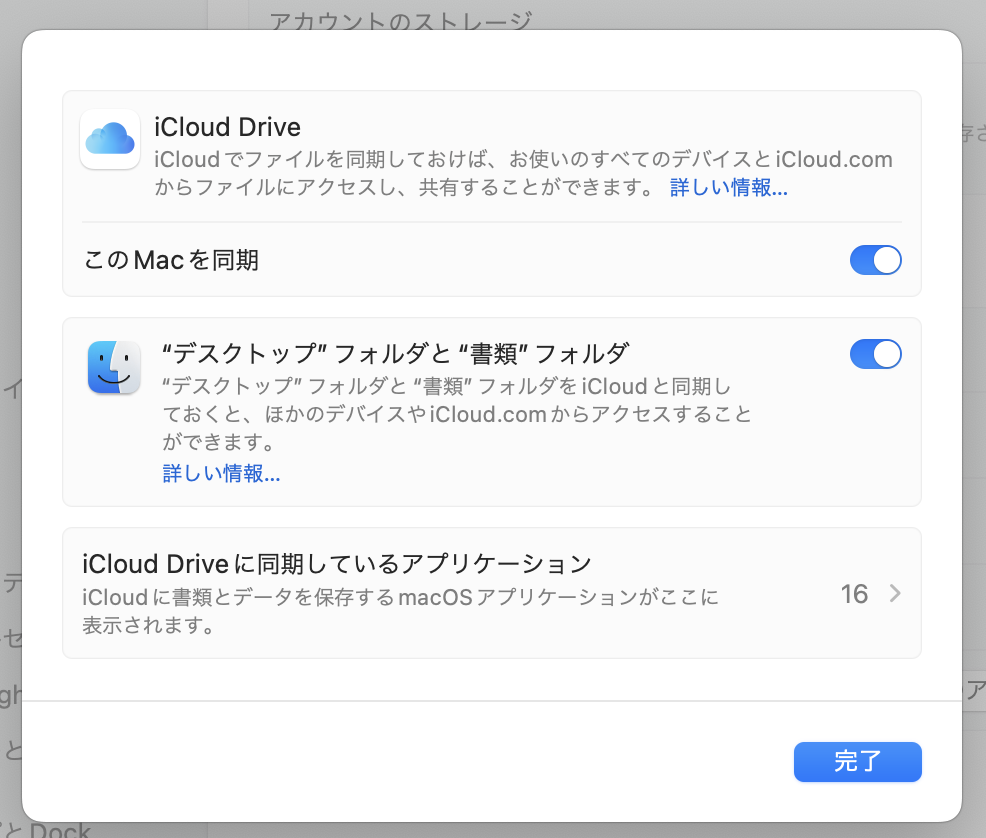The height and width of the screenshot is (838, 986).
Task: Click the Finder face icon
Action: coord(114,367)
